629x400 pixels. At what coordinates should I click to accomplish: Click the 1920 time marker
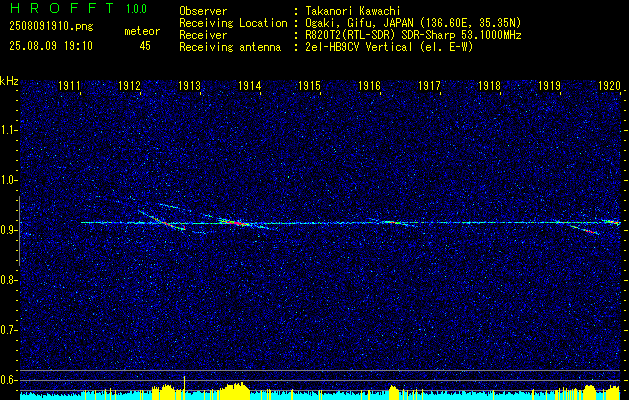tap(609, 85)
